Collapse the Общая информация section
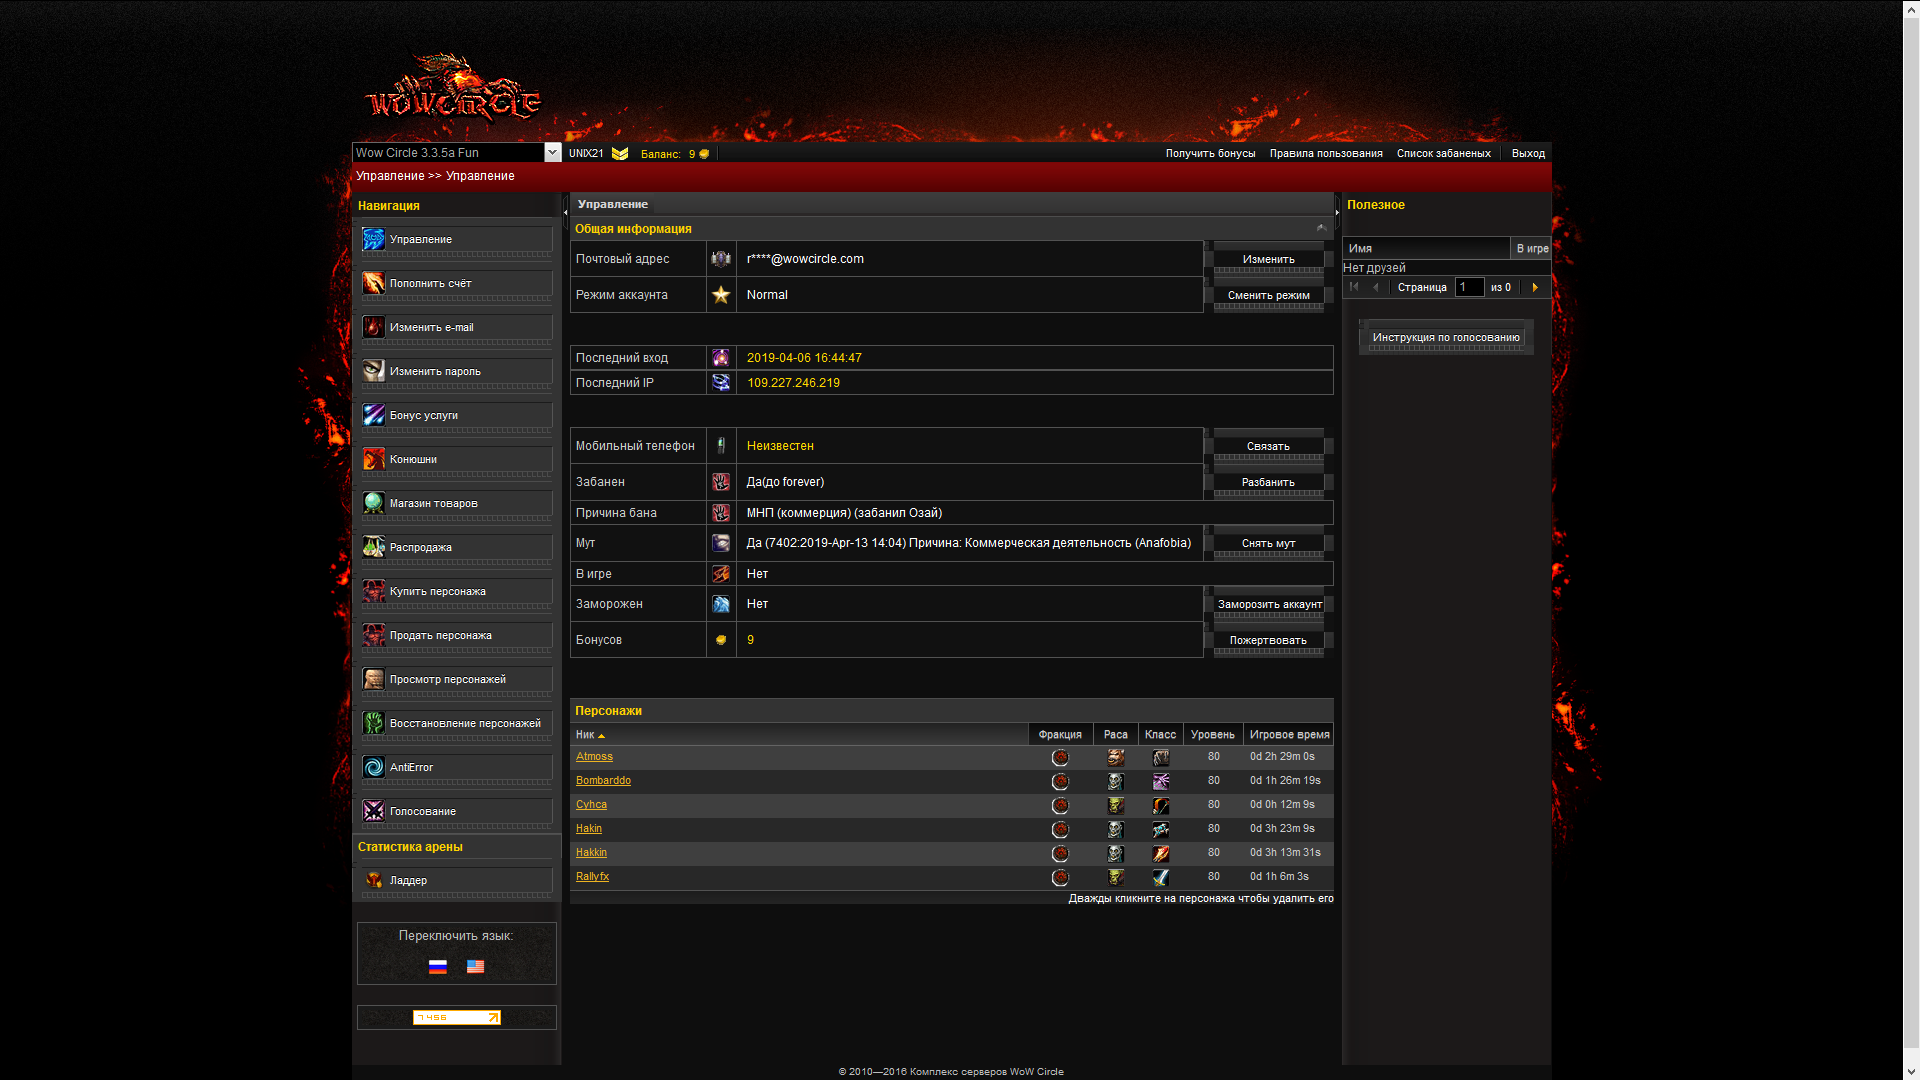Screen dimensions: 1920x1080 click(1321, 229)
